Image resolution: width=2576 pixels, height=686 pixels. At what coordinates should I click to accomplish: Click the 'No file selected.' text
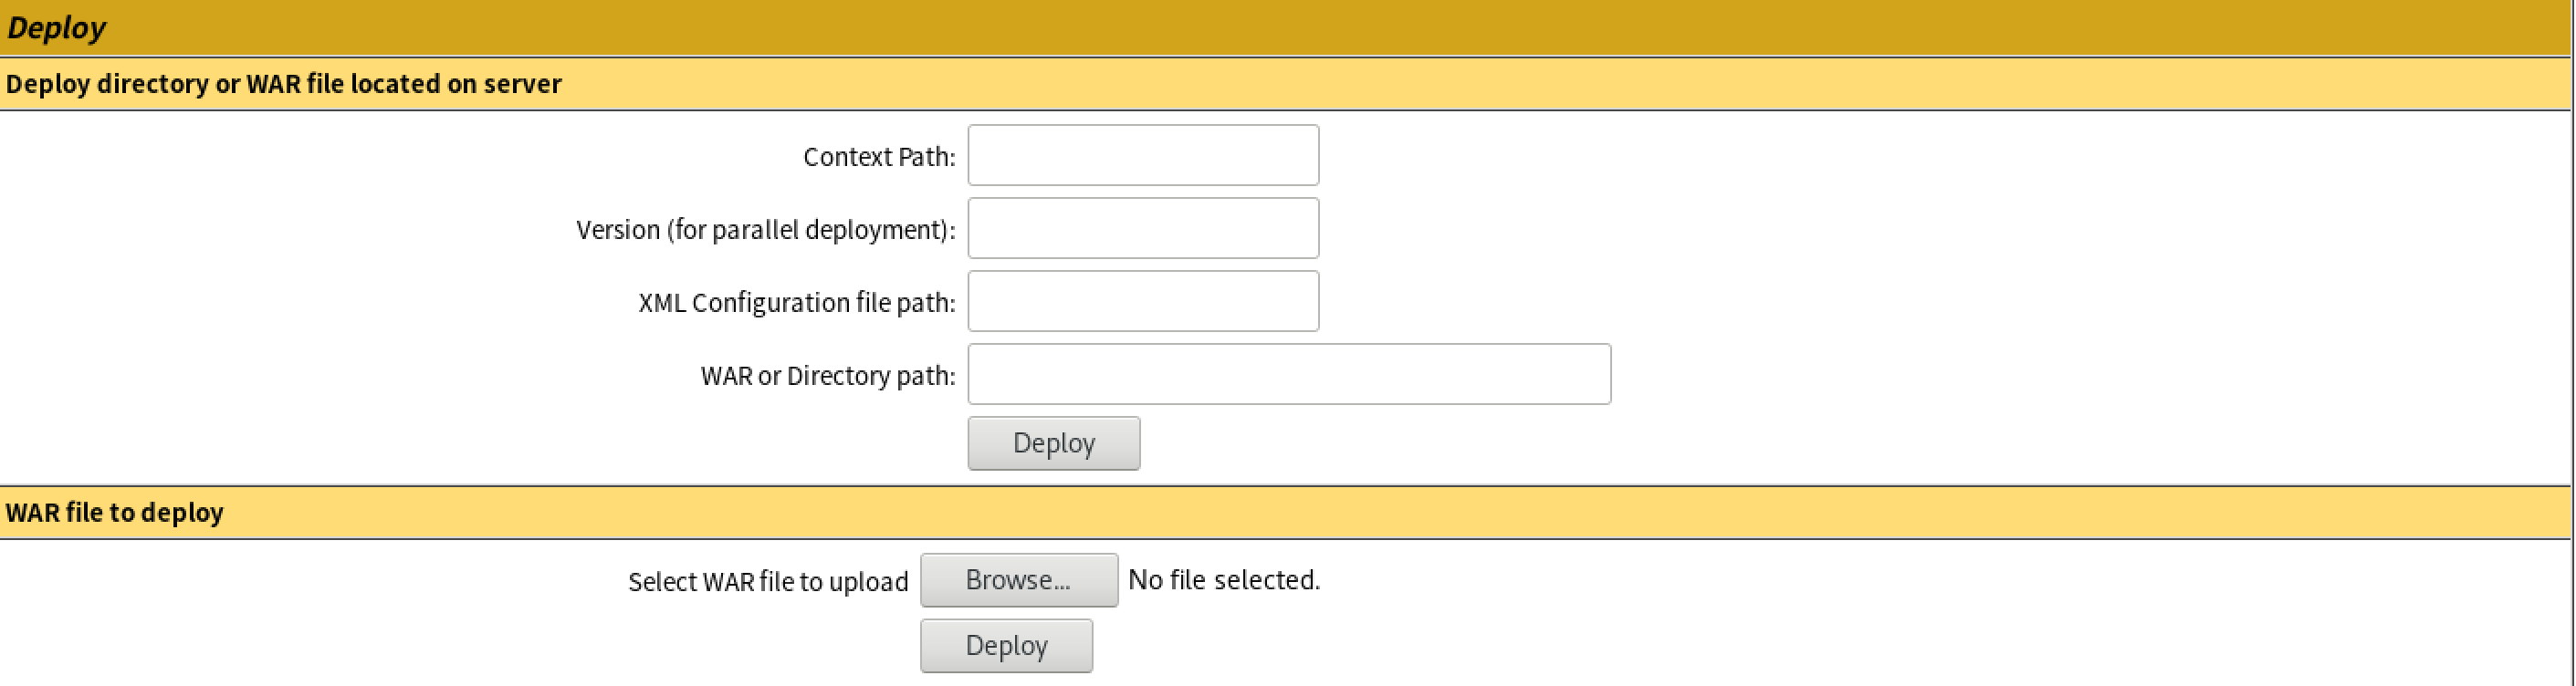[x=1223, y=580]
